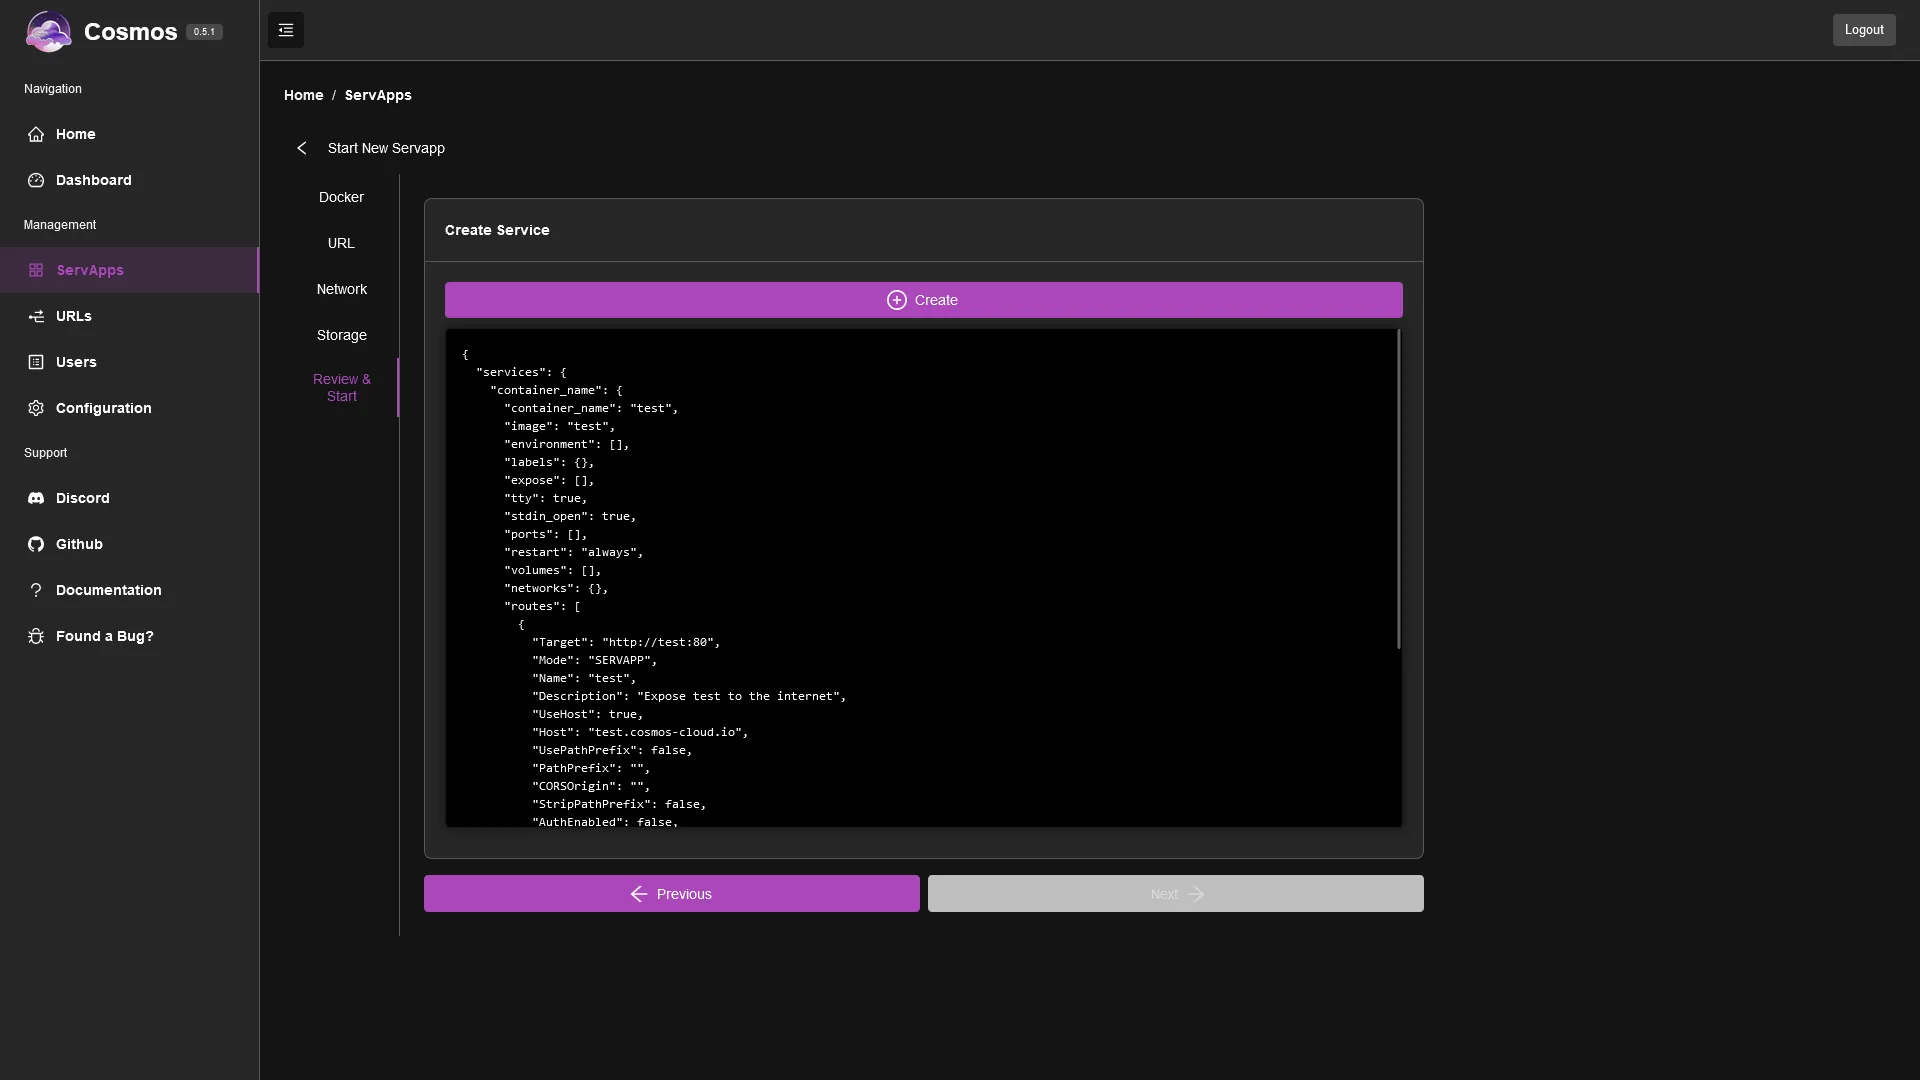This screenshot has width=1920, height=1080.
Task: Open the Github support link
Action: (129, 544)
